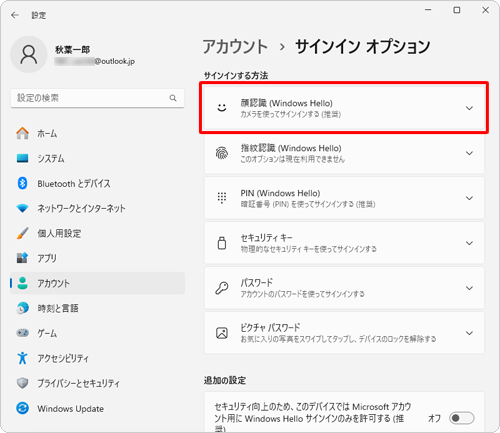Click the アカウント person icon

coord(22,283)
